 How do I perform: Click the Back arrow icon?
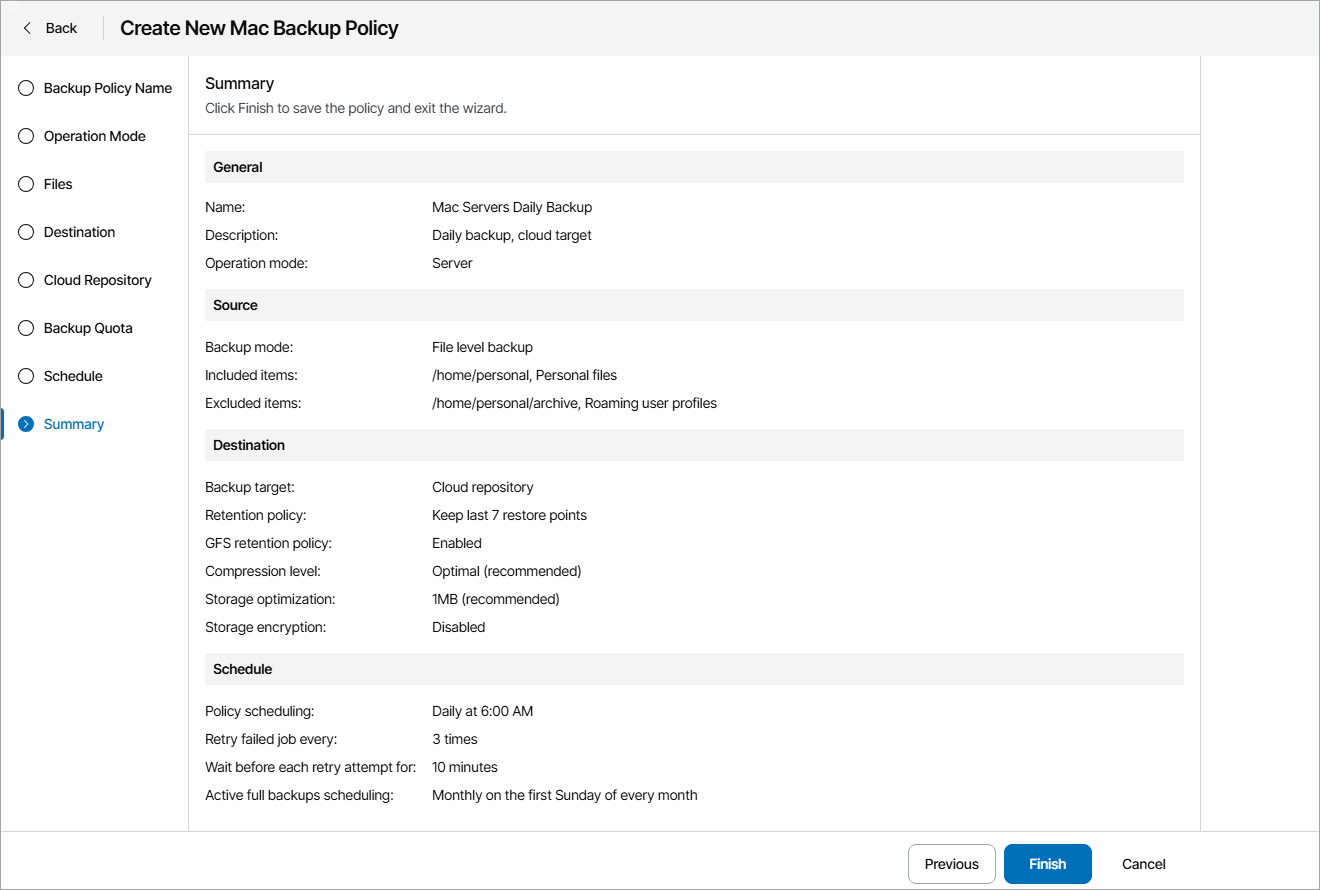[x=28, y=28]
